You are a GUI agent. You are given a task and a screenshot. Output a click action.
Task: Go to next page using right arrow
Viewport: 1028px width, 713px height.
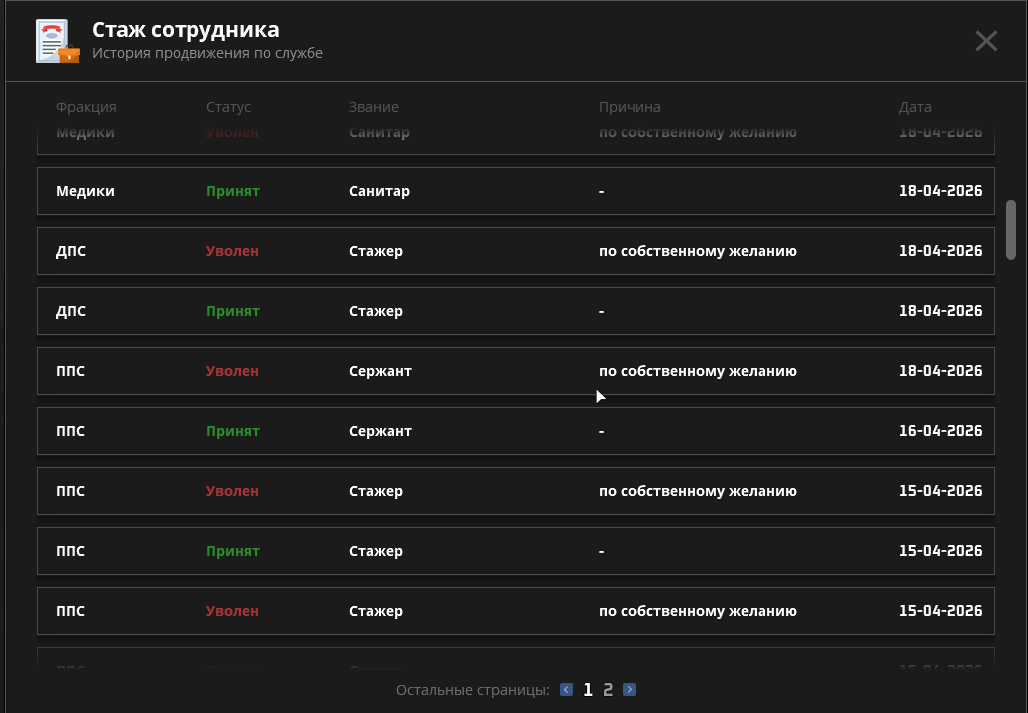[x=629, y=690]
